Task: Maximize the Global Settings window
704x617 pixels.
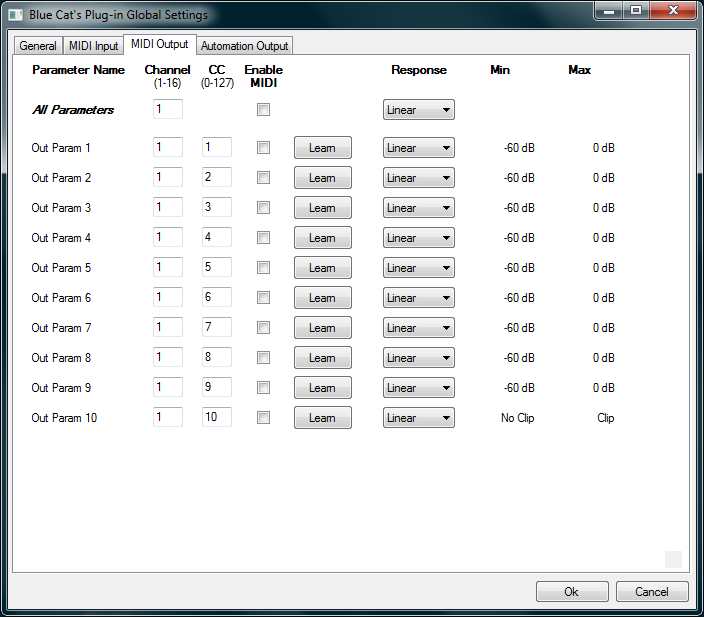Action: [636, 11]
